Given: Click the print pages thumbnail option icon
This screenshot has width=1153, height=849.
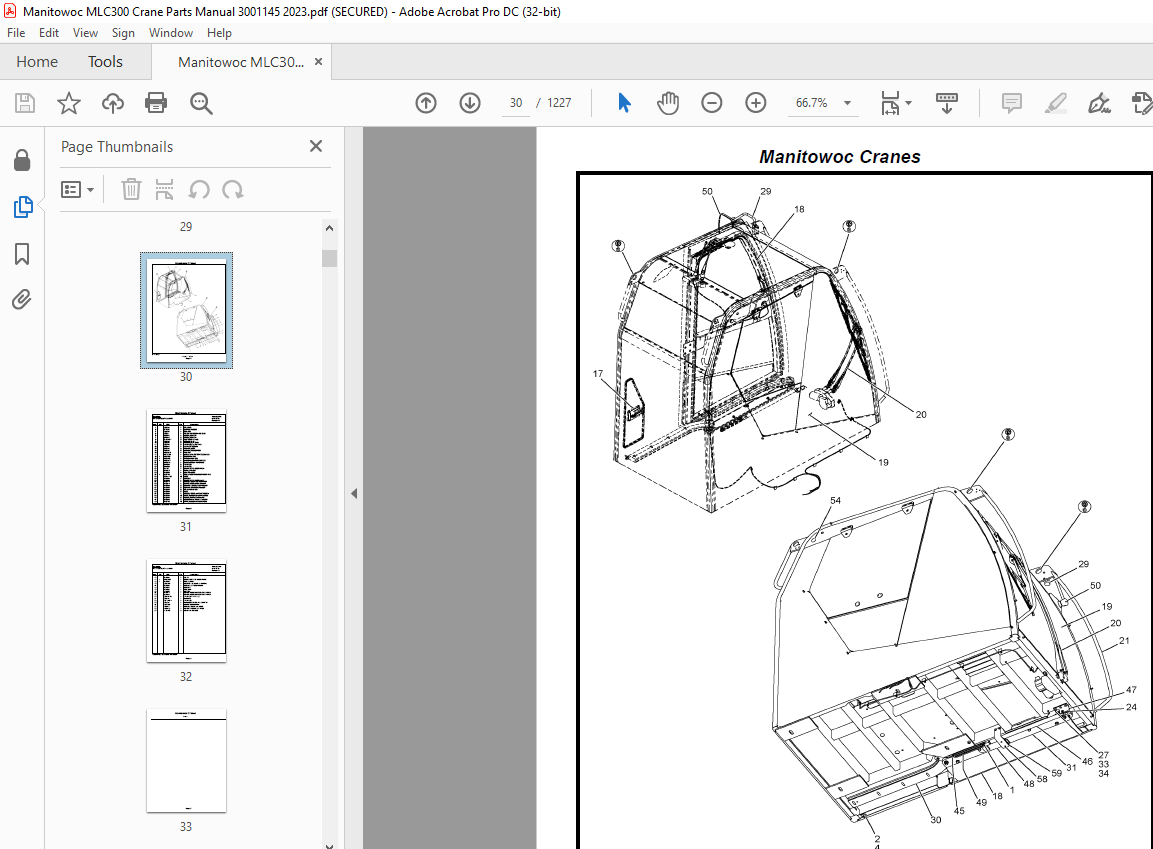Looking at the screenshot, I should [165, 190].
